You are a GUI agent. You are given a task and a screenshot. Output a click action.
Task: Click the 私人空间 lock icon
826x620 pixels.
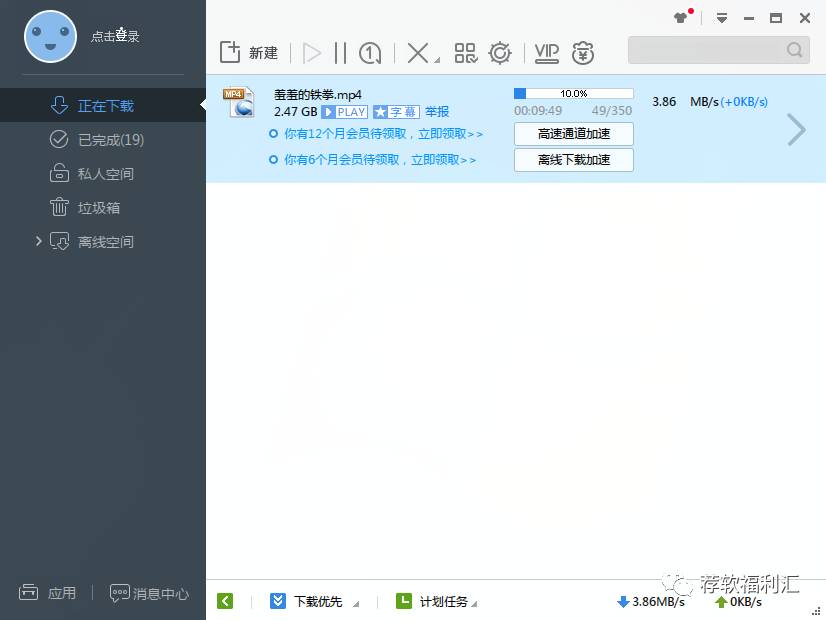[59, 173]
